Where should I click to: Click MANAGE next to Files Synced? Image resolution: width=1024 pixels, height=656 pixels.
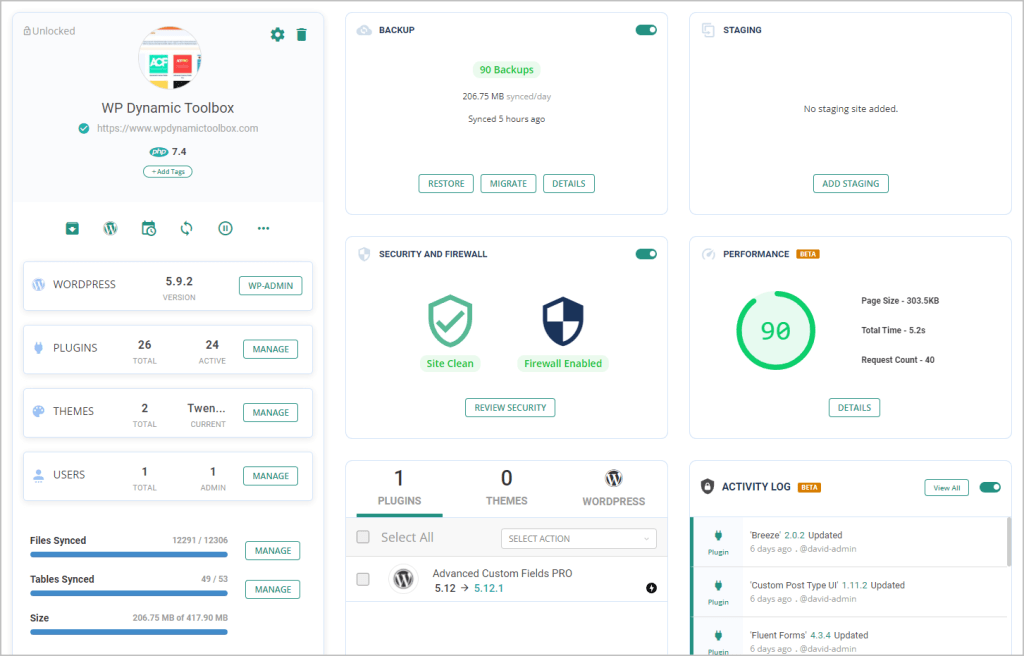point(273,551)
